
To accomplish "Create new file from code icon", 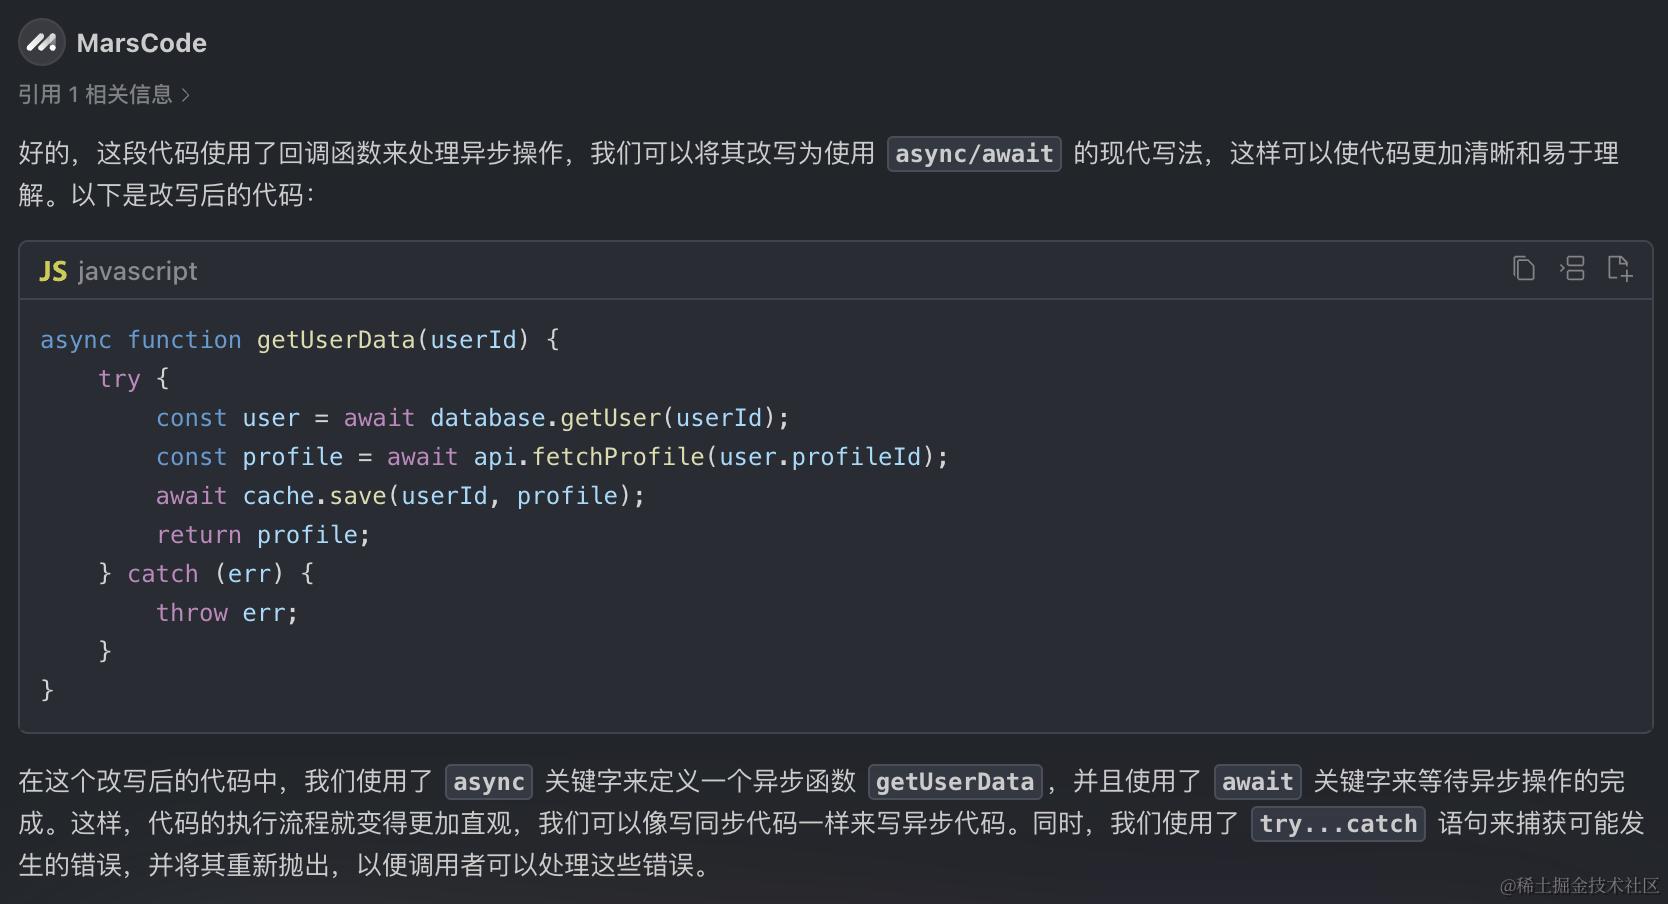I will tap(1620, 269).
